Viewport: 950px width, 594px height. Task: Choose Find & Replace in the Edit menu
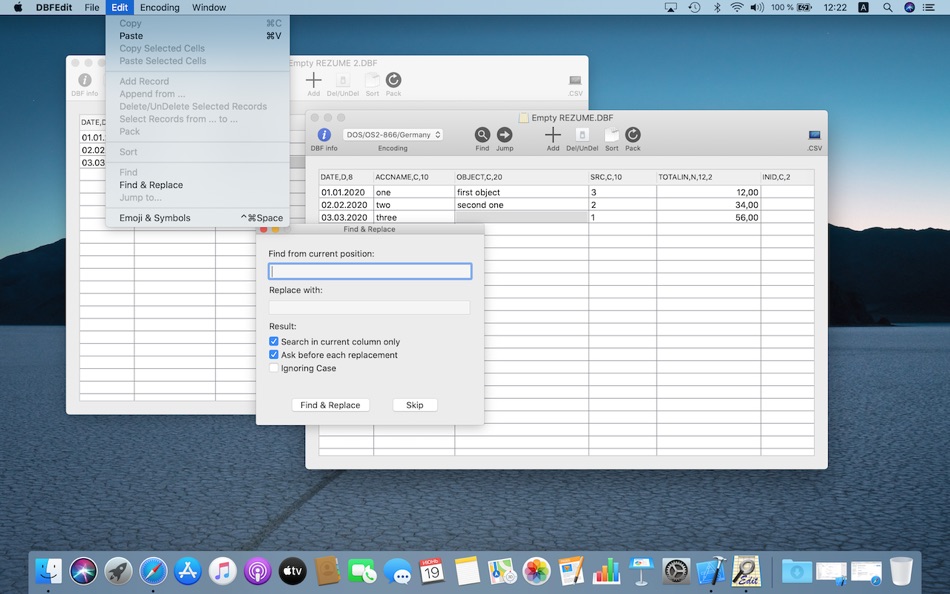pos(154,185)
